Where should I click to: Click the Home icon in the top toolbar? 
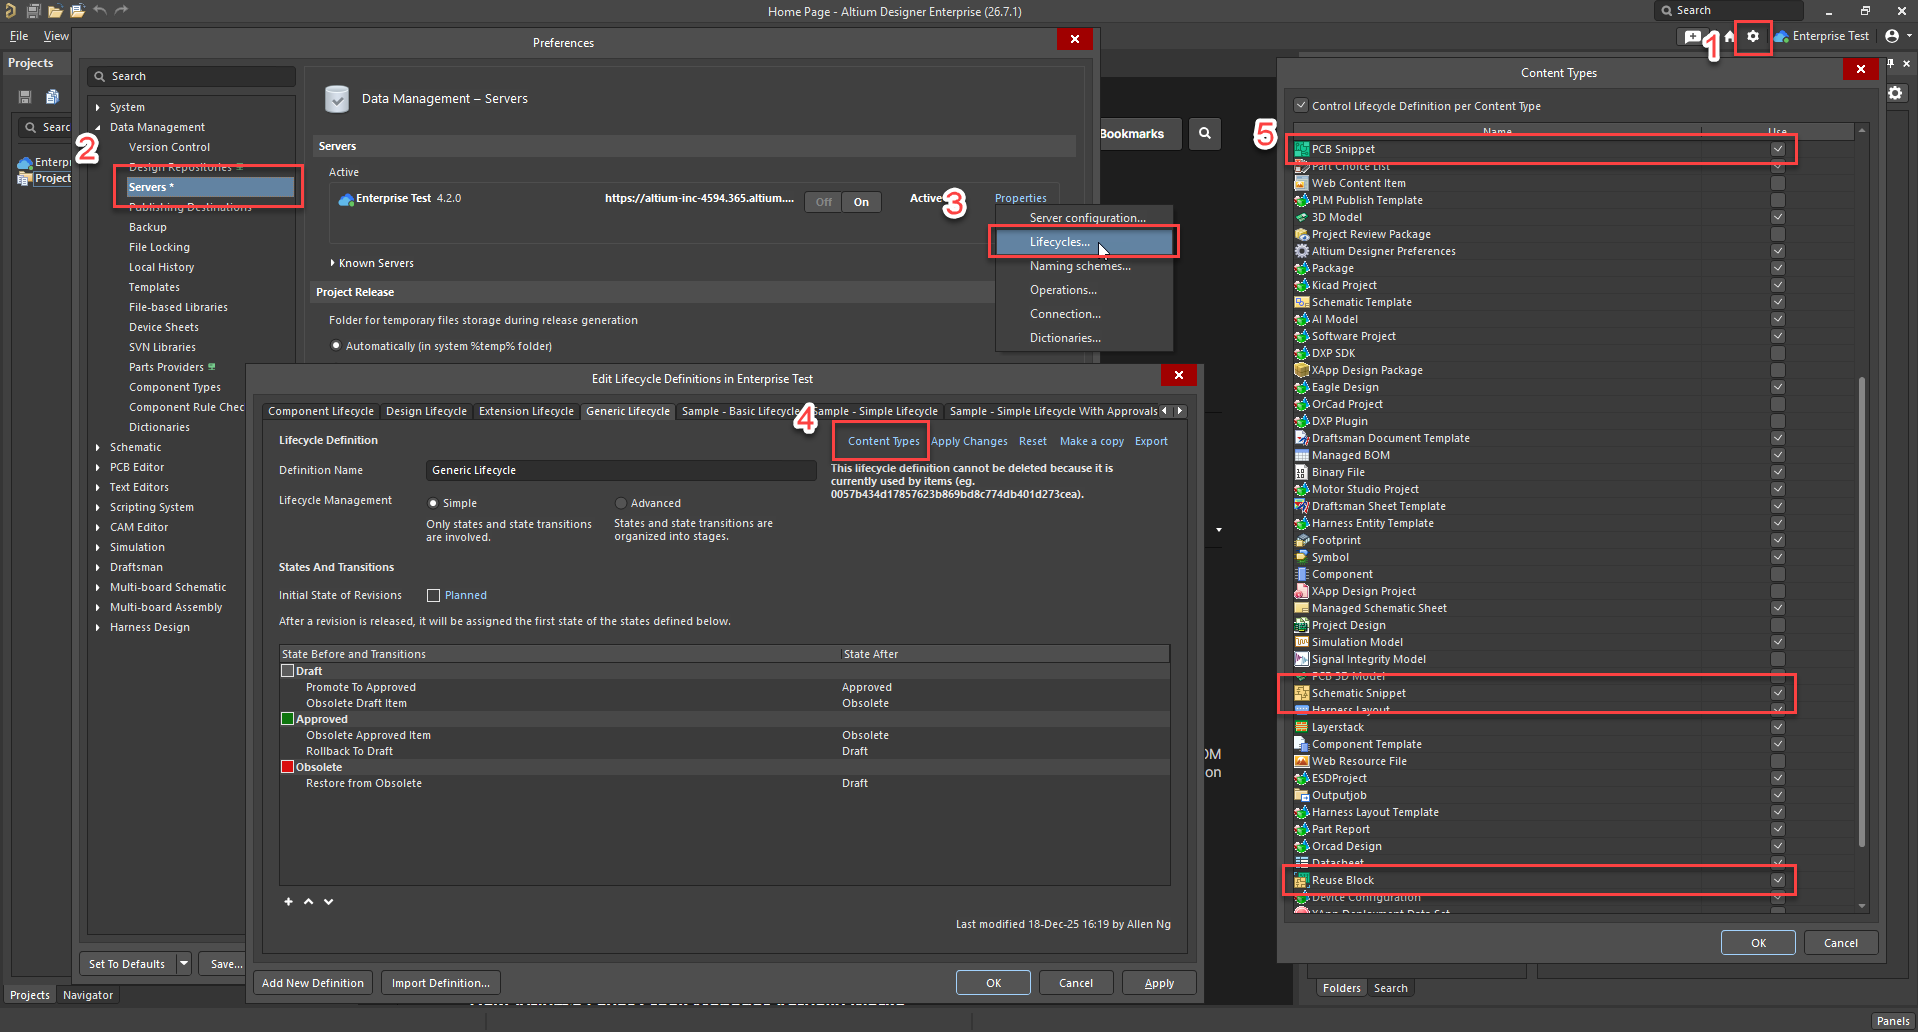click(1729, 37)
